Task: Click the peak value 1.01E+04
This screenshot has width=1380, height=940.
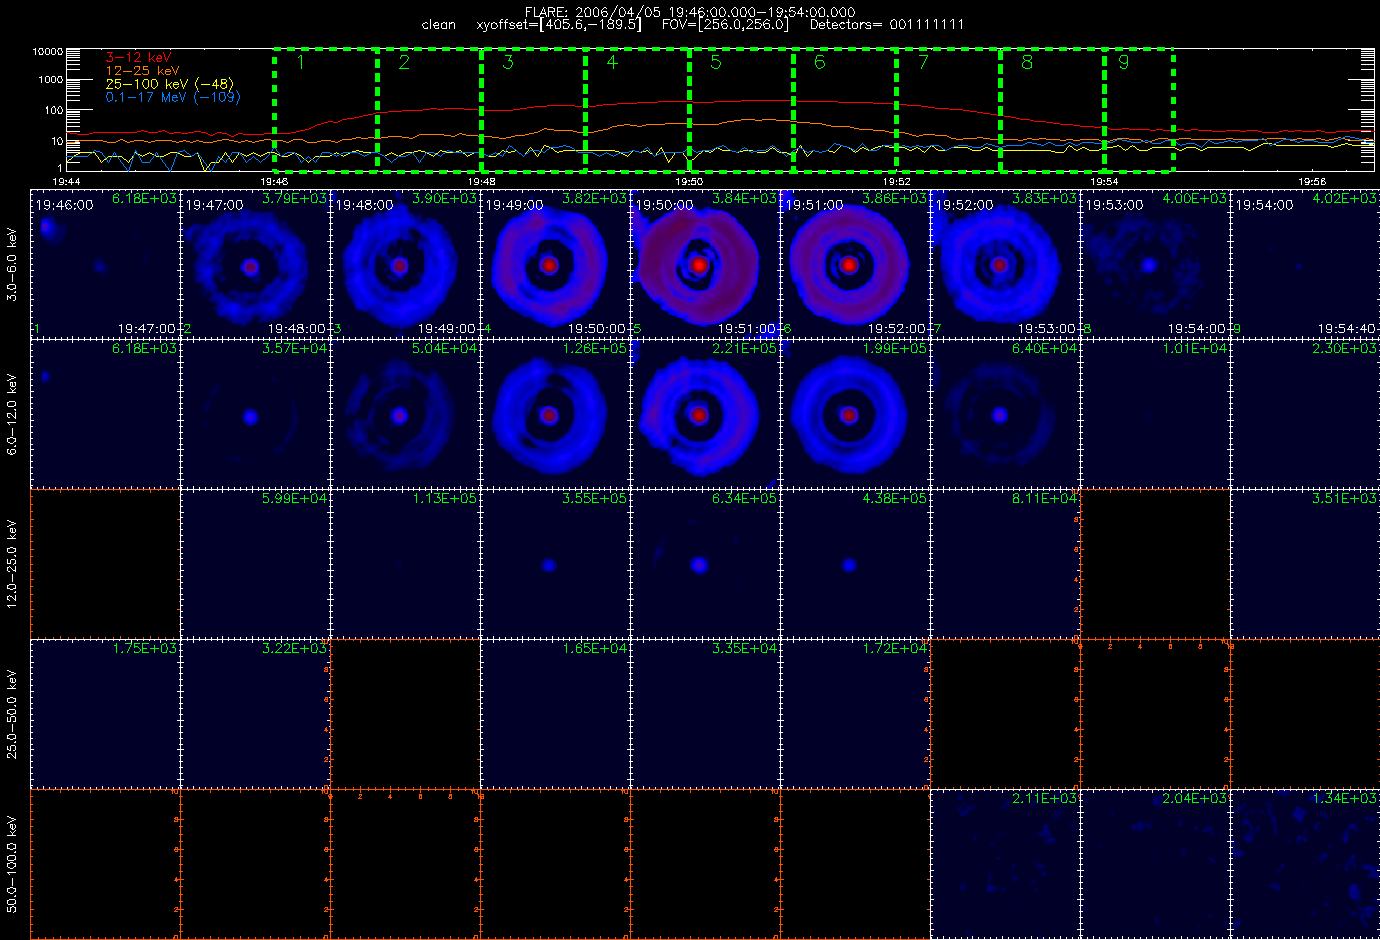Action: click(1194, 349)
